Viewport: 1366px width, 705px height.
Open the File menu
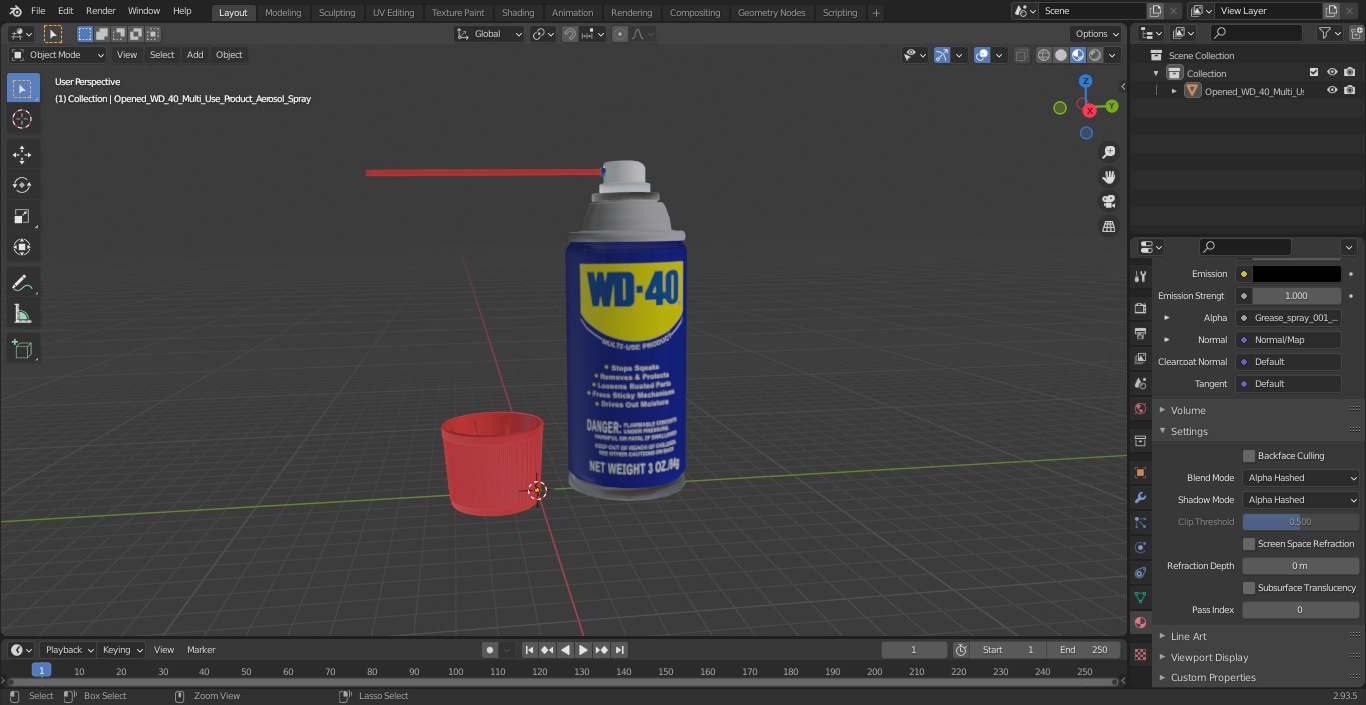[x=38, y=11]
